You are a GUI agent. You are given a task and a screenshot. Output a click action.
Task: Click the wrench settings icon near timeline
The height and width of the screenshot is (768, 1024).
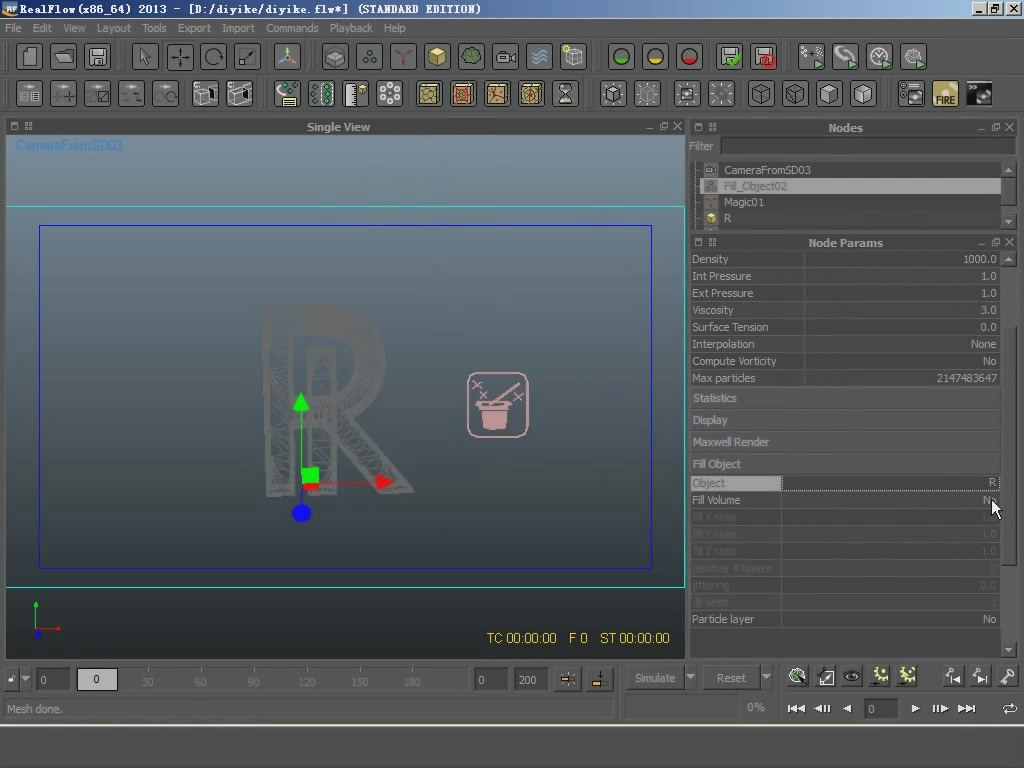tap(1007, 677)
